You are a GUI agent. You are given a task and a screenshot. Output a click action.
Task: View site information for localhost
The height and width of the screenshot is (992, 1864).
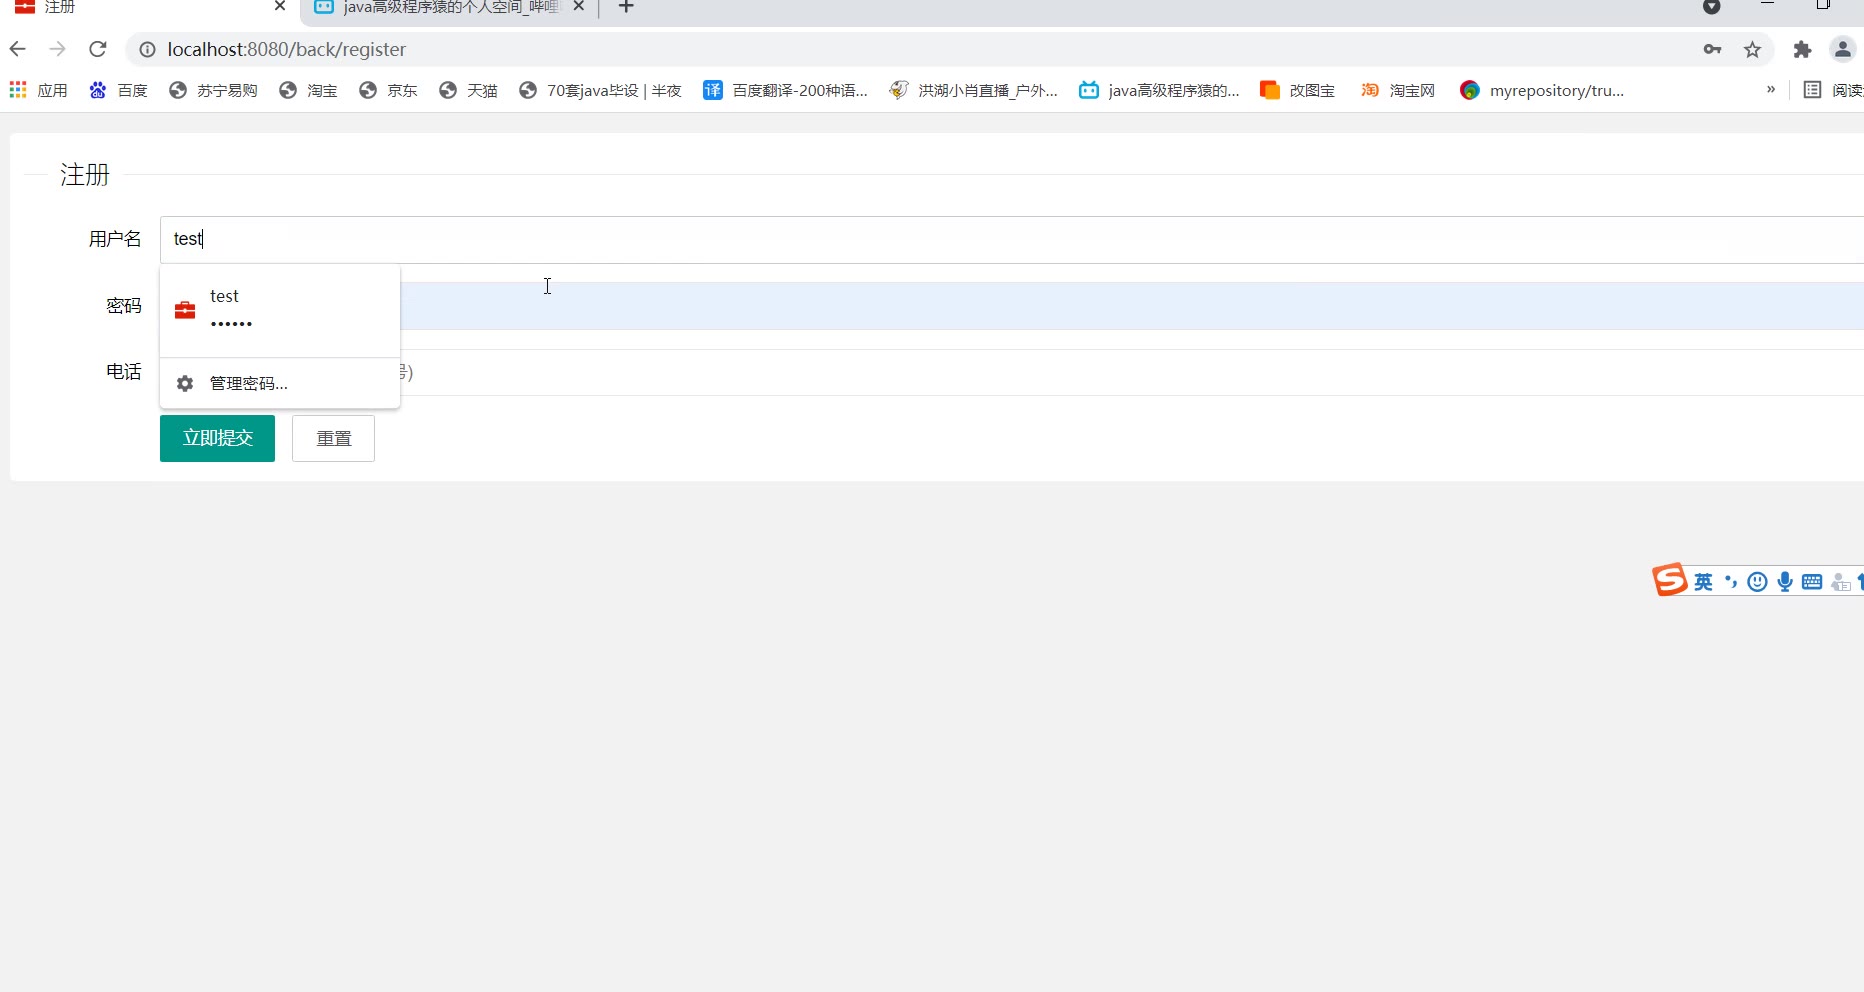[x=147, y=49]
